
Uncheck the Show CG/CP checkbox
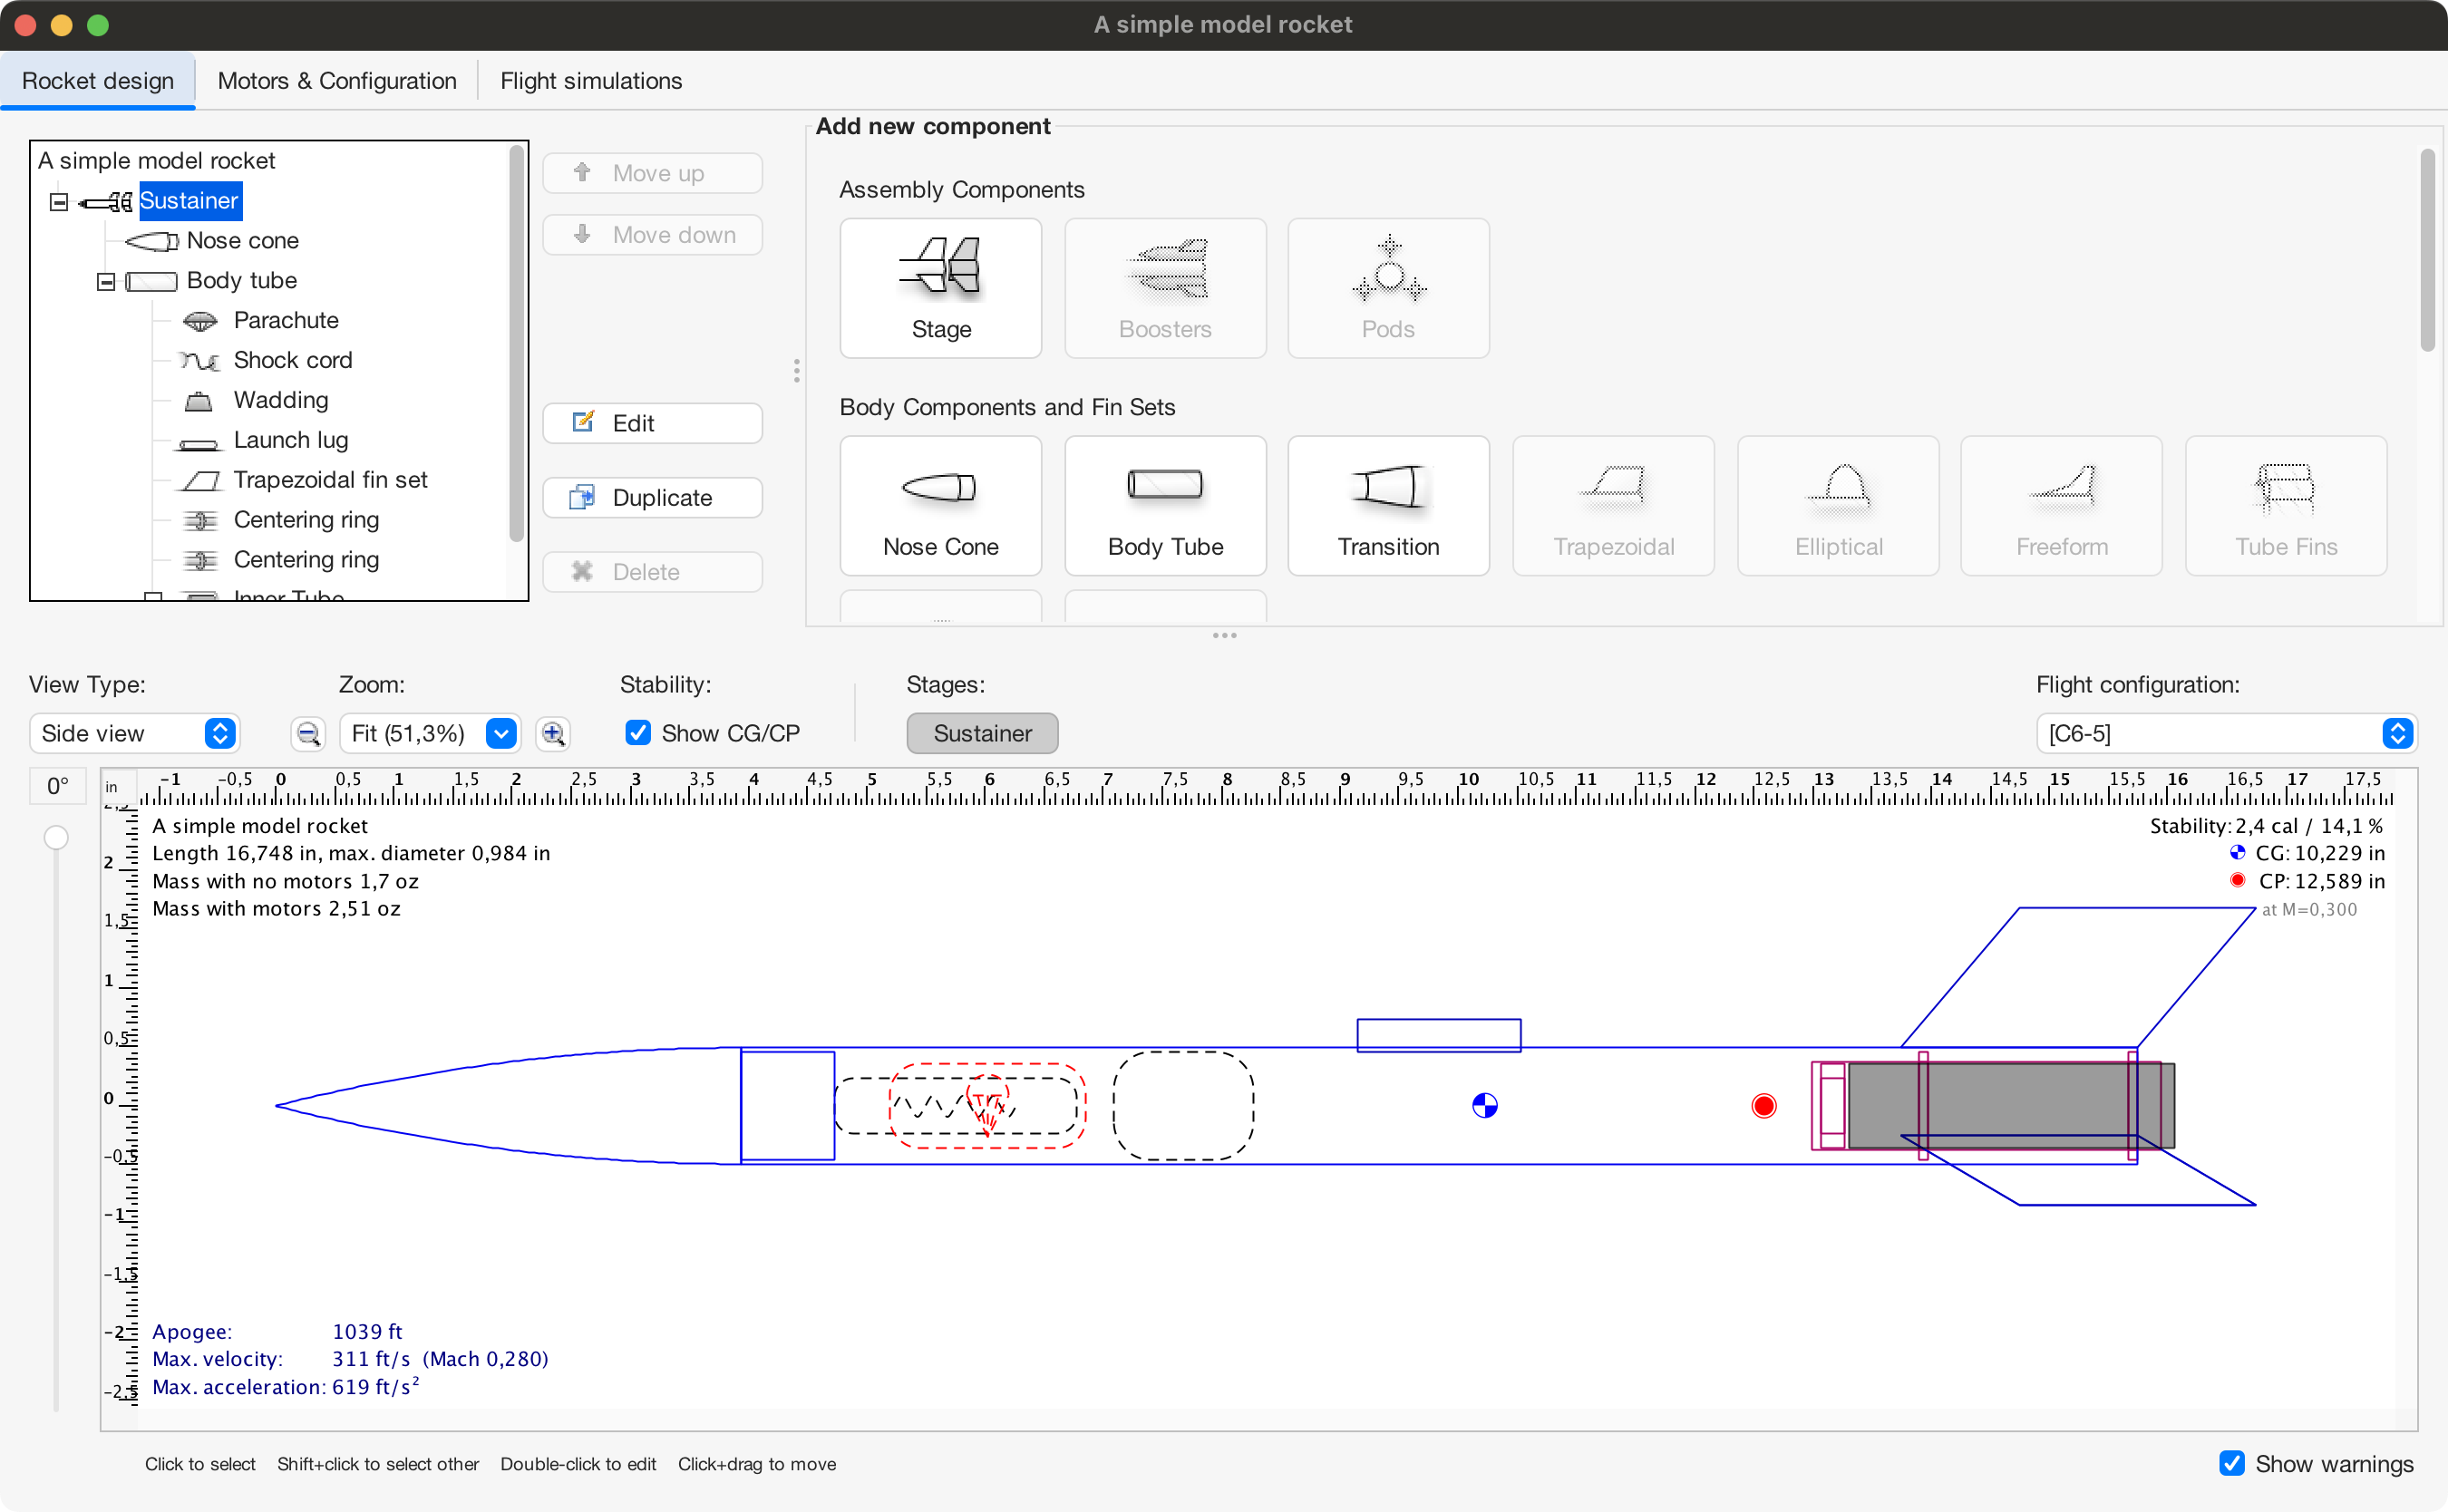click(638, 733)
